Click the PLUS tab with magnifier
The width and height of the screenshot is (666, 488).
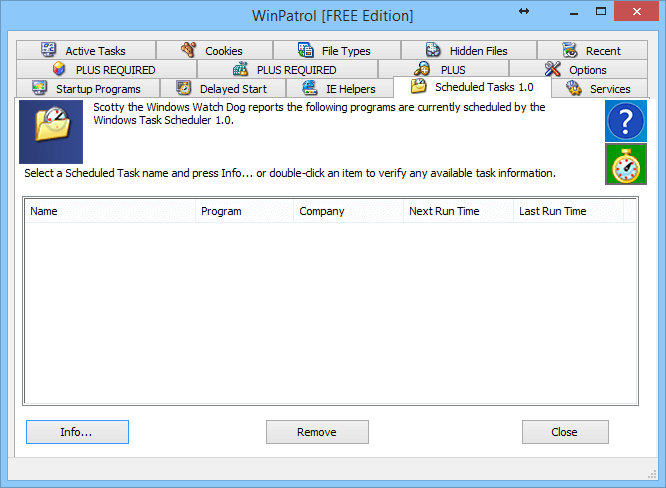tap(443, 69)
